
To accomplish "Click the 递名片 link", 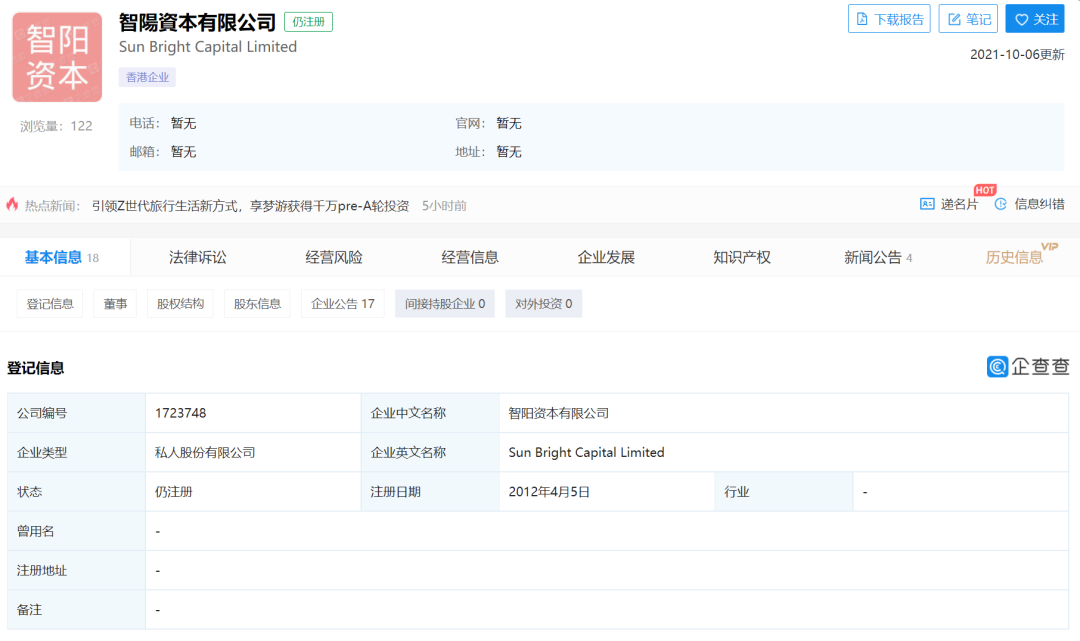I will tap(949, 204).
